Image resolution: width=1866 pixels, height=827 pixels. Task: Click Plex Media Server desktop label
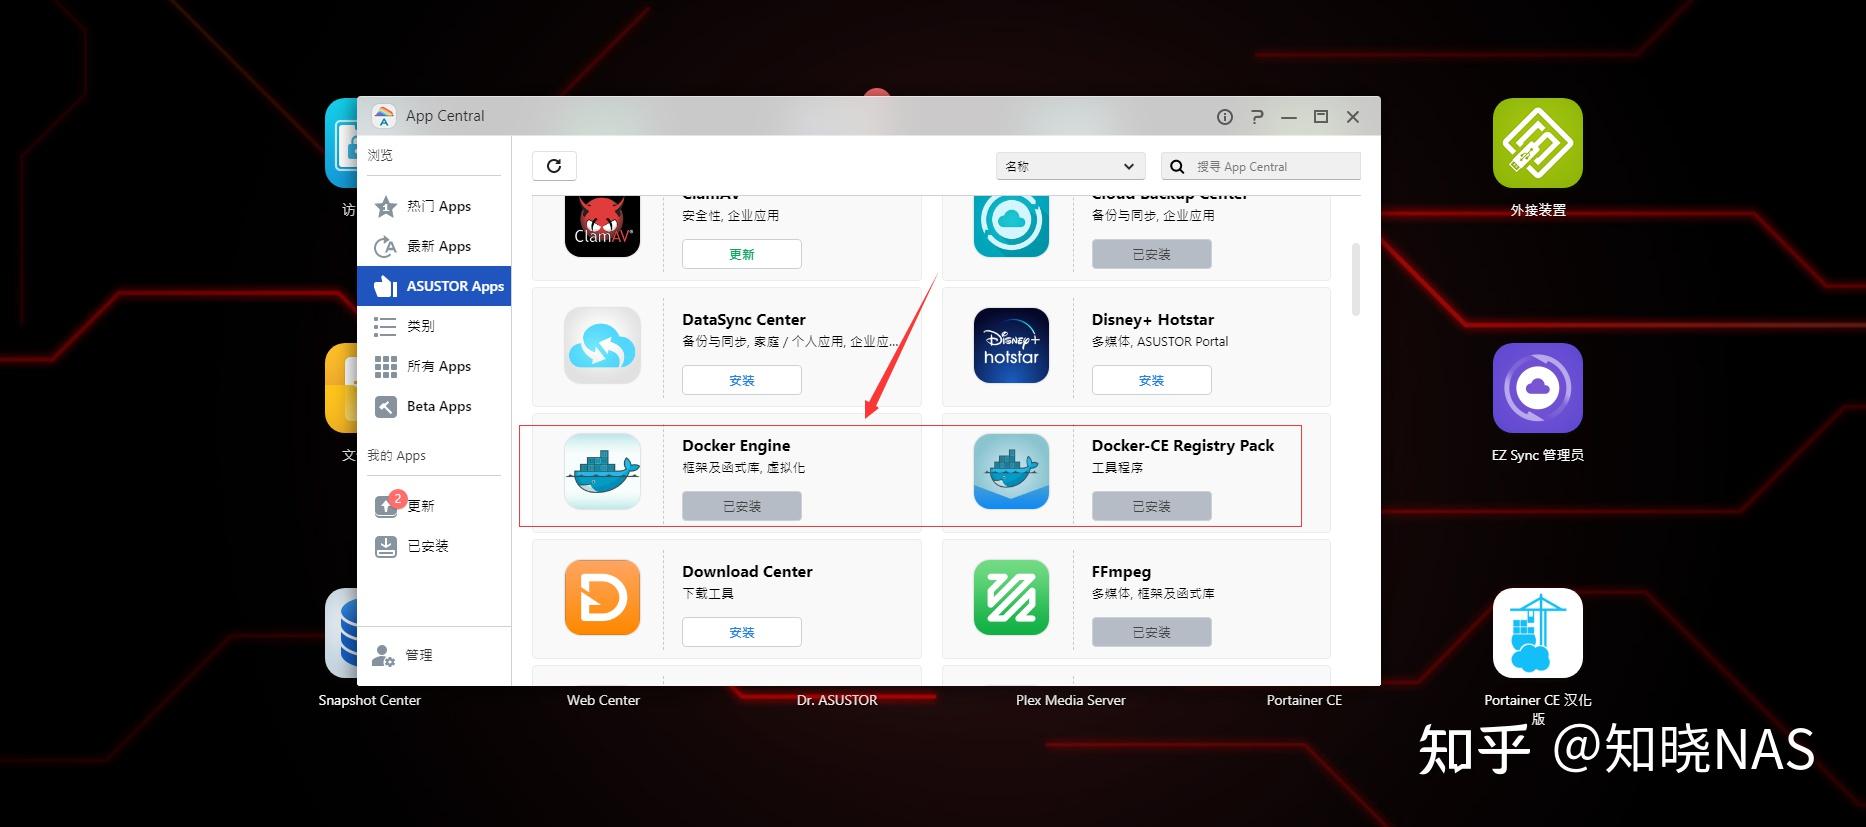tap(1071, 700)
